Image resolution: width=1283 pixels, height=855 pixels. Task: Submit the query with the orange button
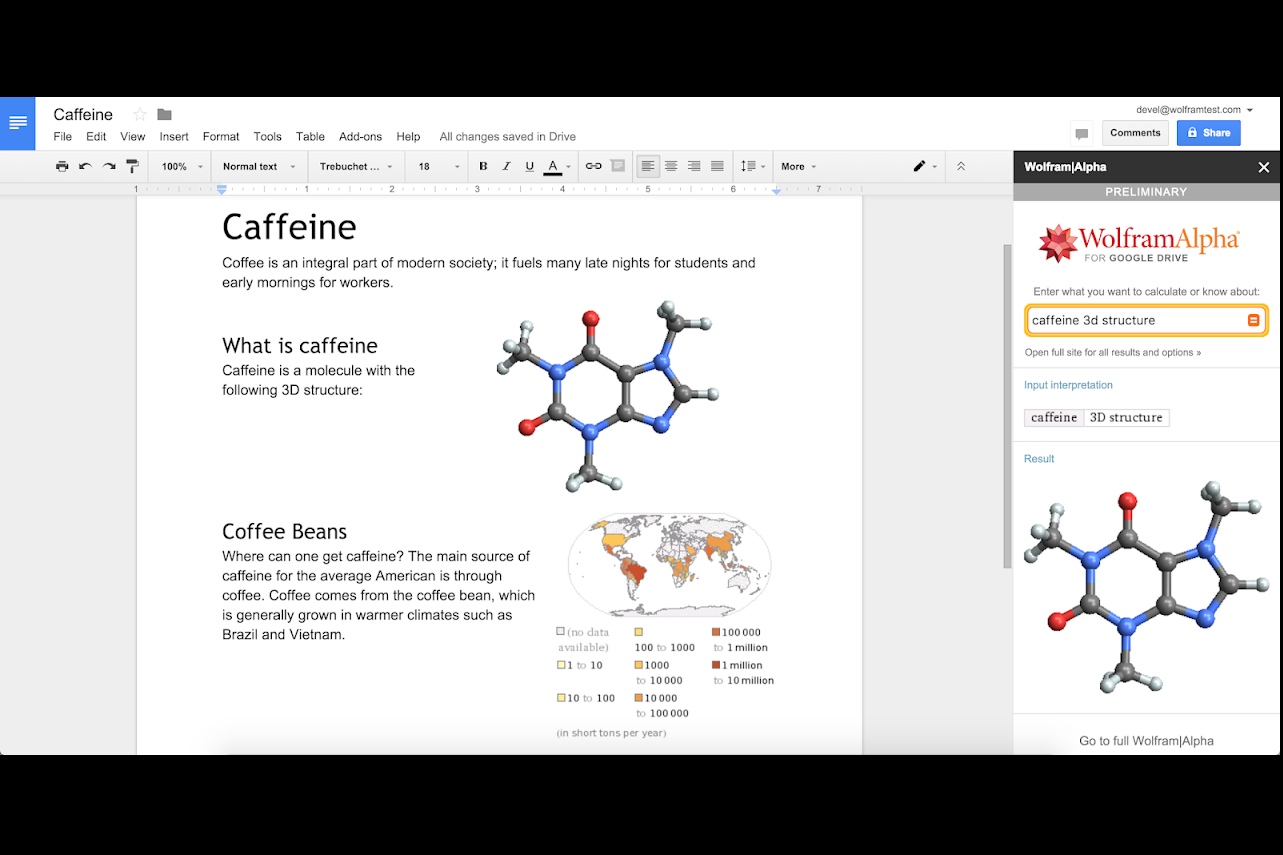click(1253, 320)
